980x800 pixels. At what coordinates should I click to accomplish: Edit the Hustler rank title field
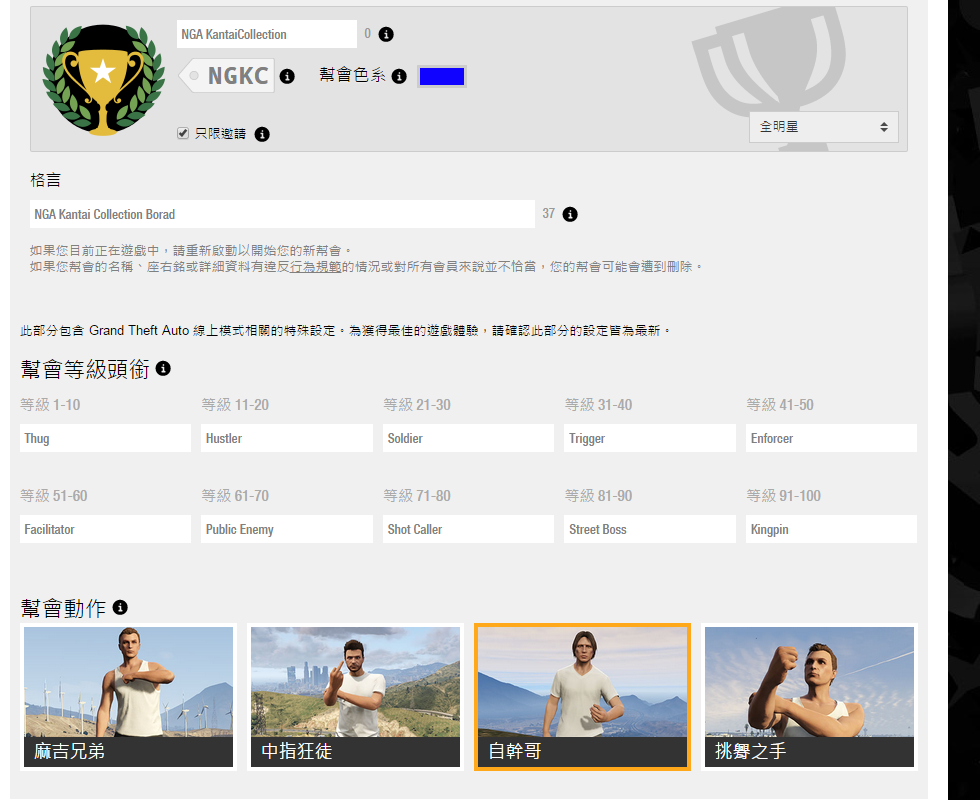287,438
